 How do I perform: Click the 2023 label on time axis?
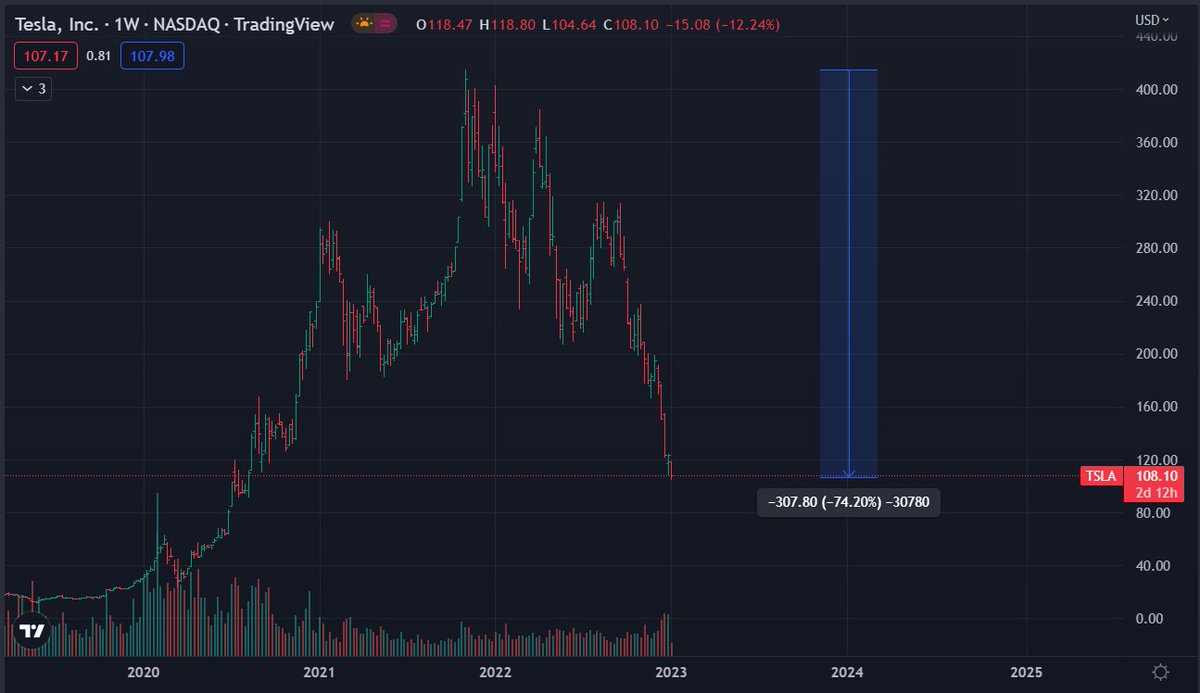pos(671,671)
